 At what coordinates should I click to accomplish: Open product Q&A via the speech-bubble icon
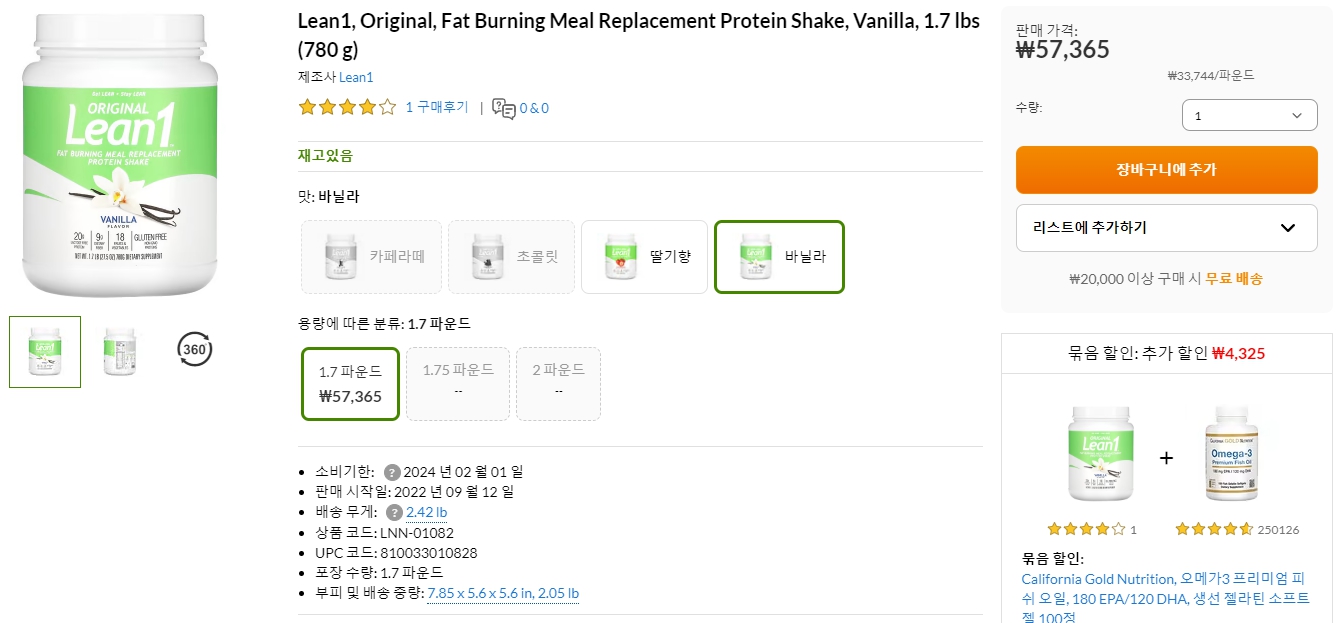click(x=502, y=109)
